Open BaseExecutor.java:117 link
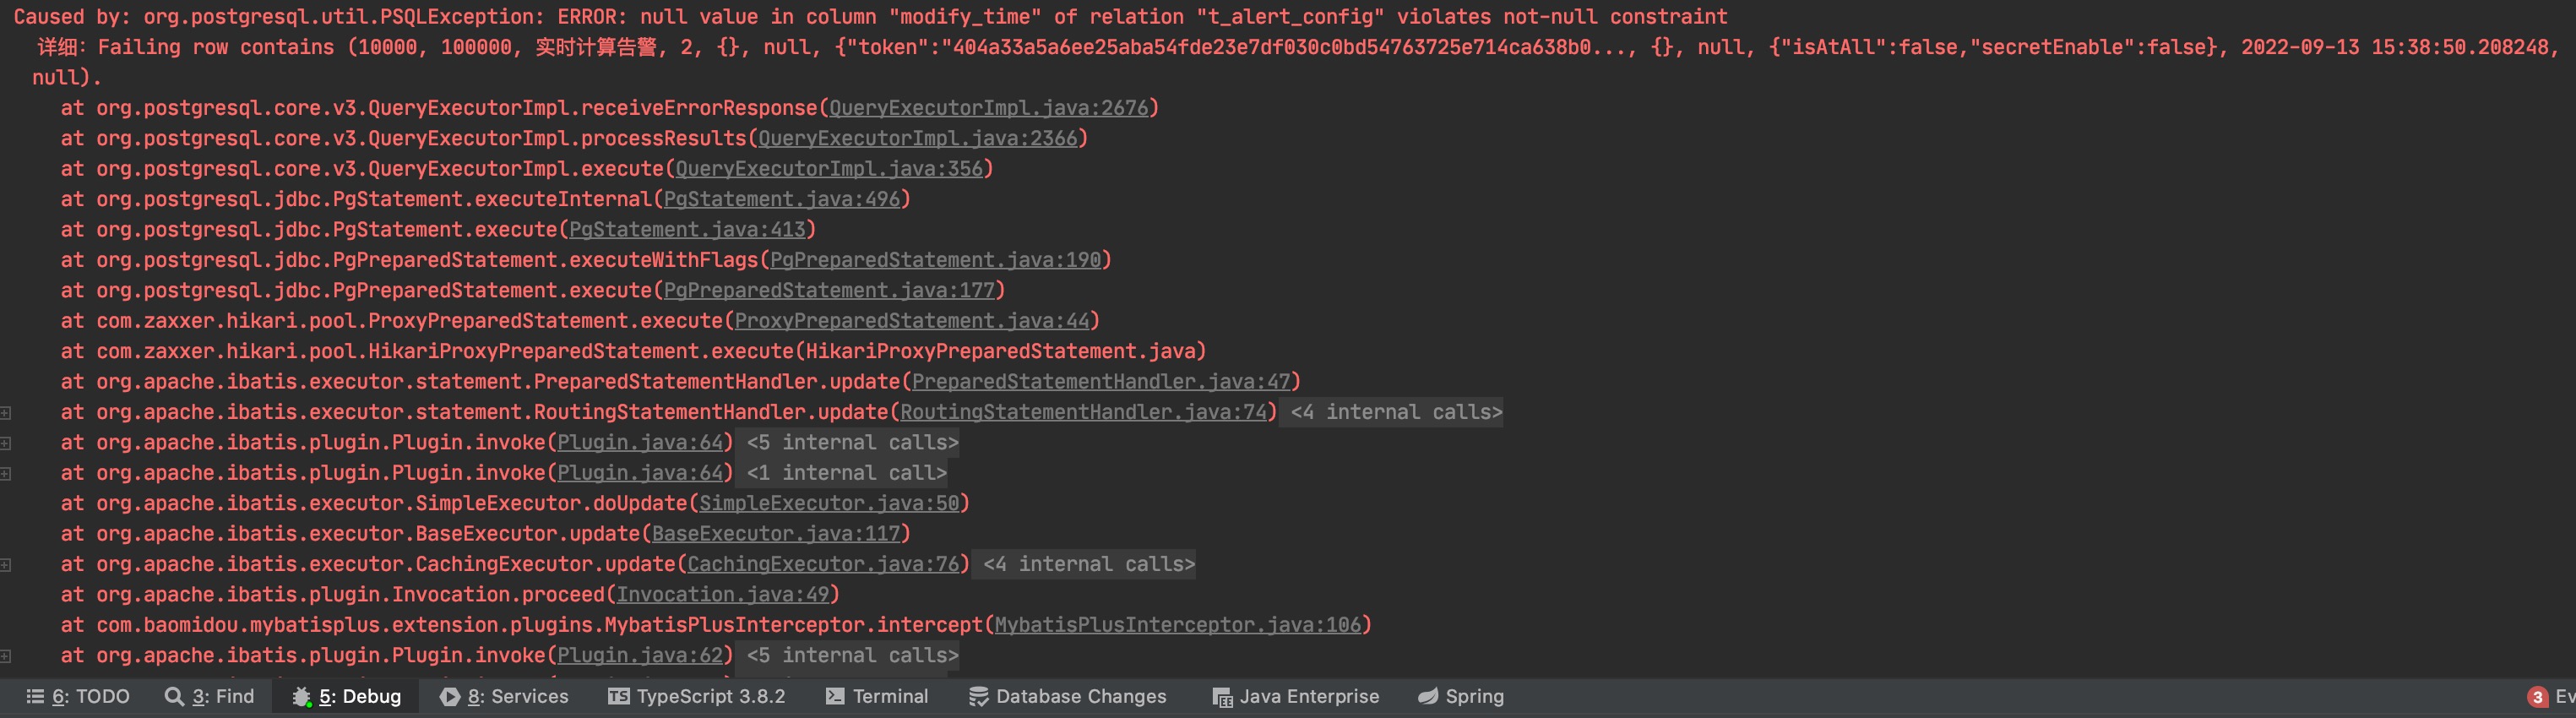Image resolution: width=2576 pixels, height=718 pixels. 776,534
